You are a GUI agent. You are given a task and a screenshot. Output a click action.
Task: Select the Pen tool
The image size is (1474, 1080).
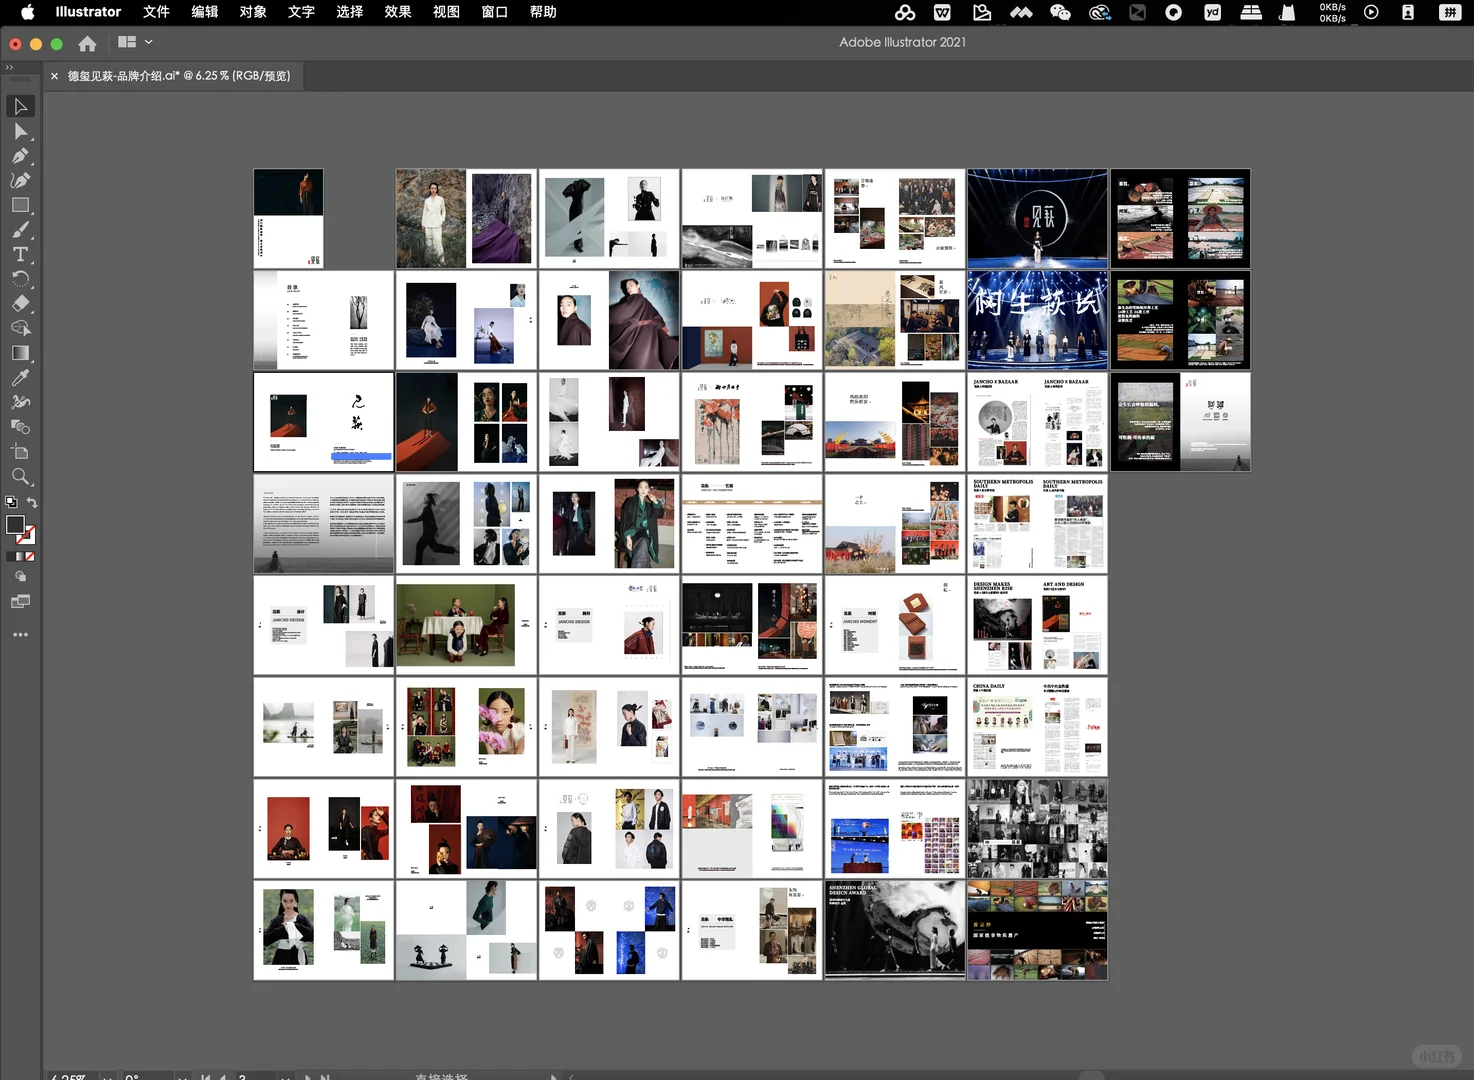(20, 156)
